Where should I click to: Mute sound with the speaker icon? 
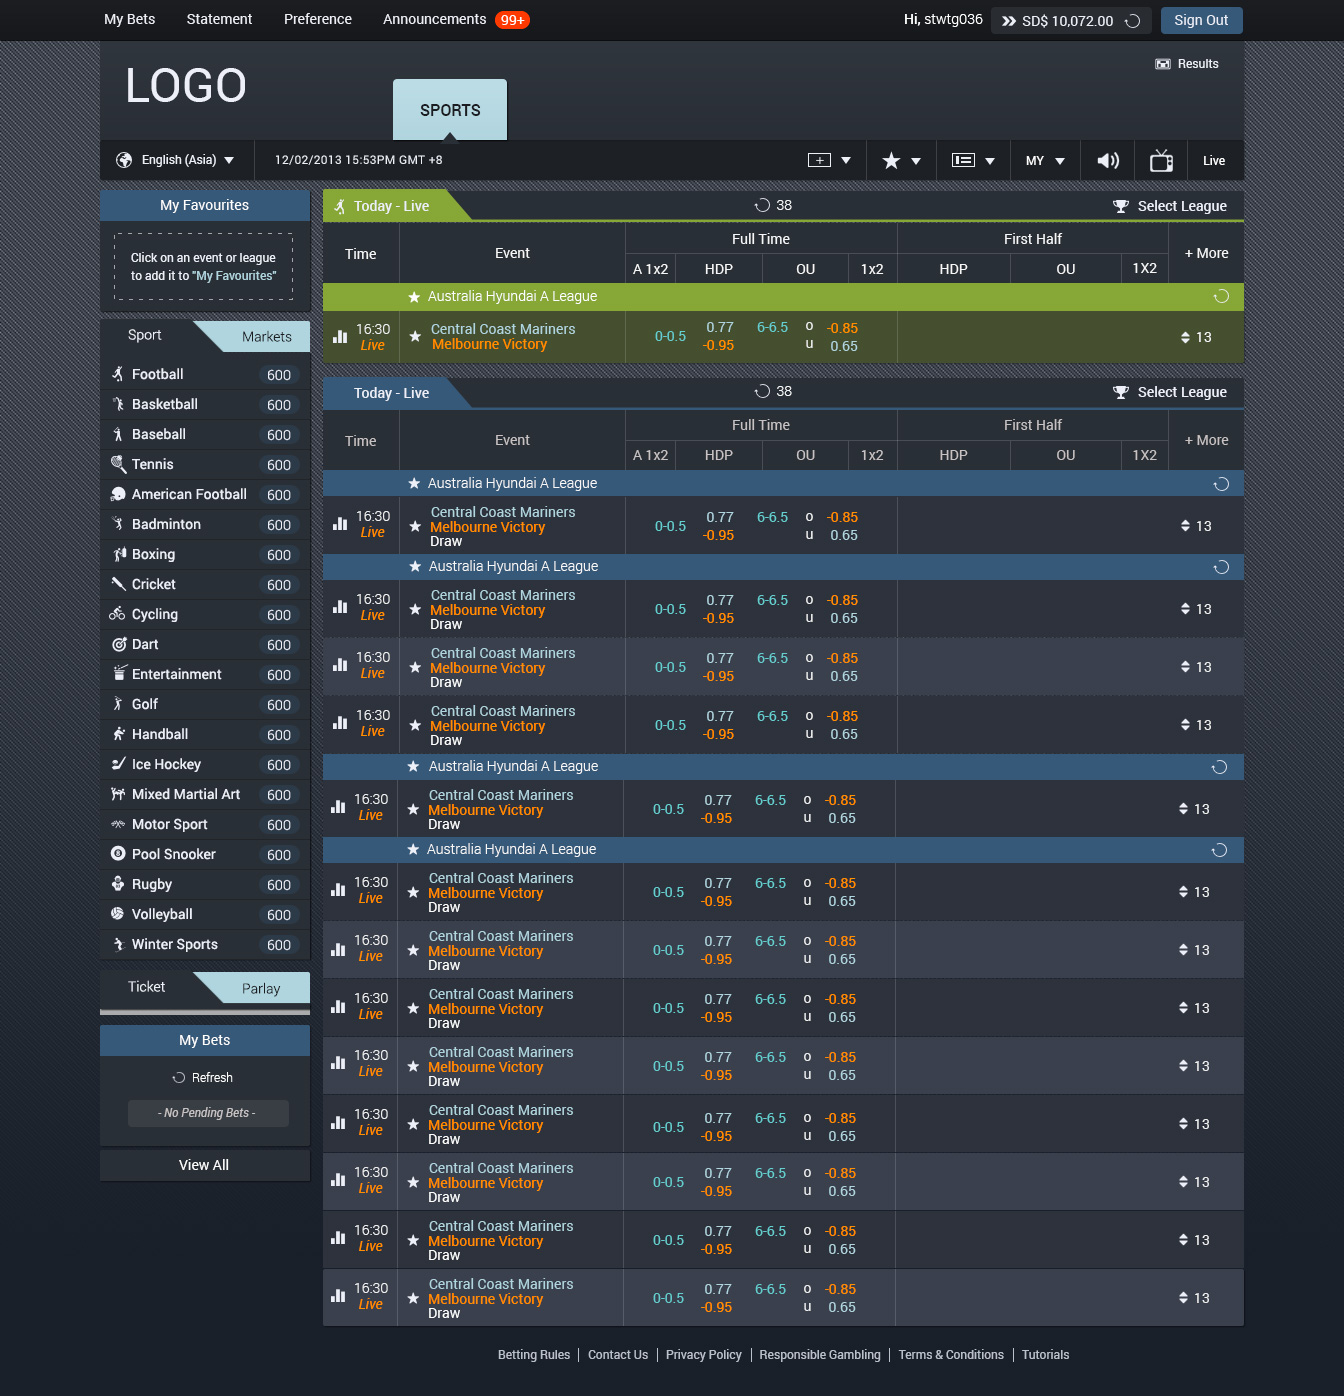click(x=1107, y=161)
